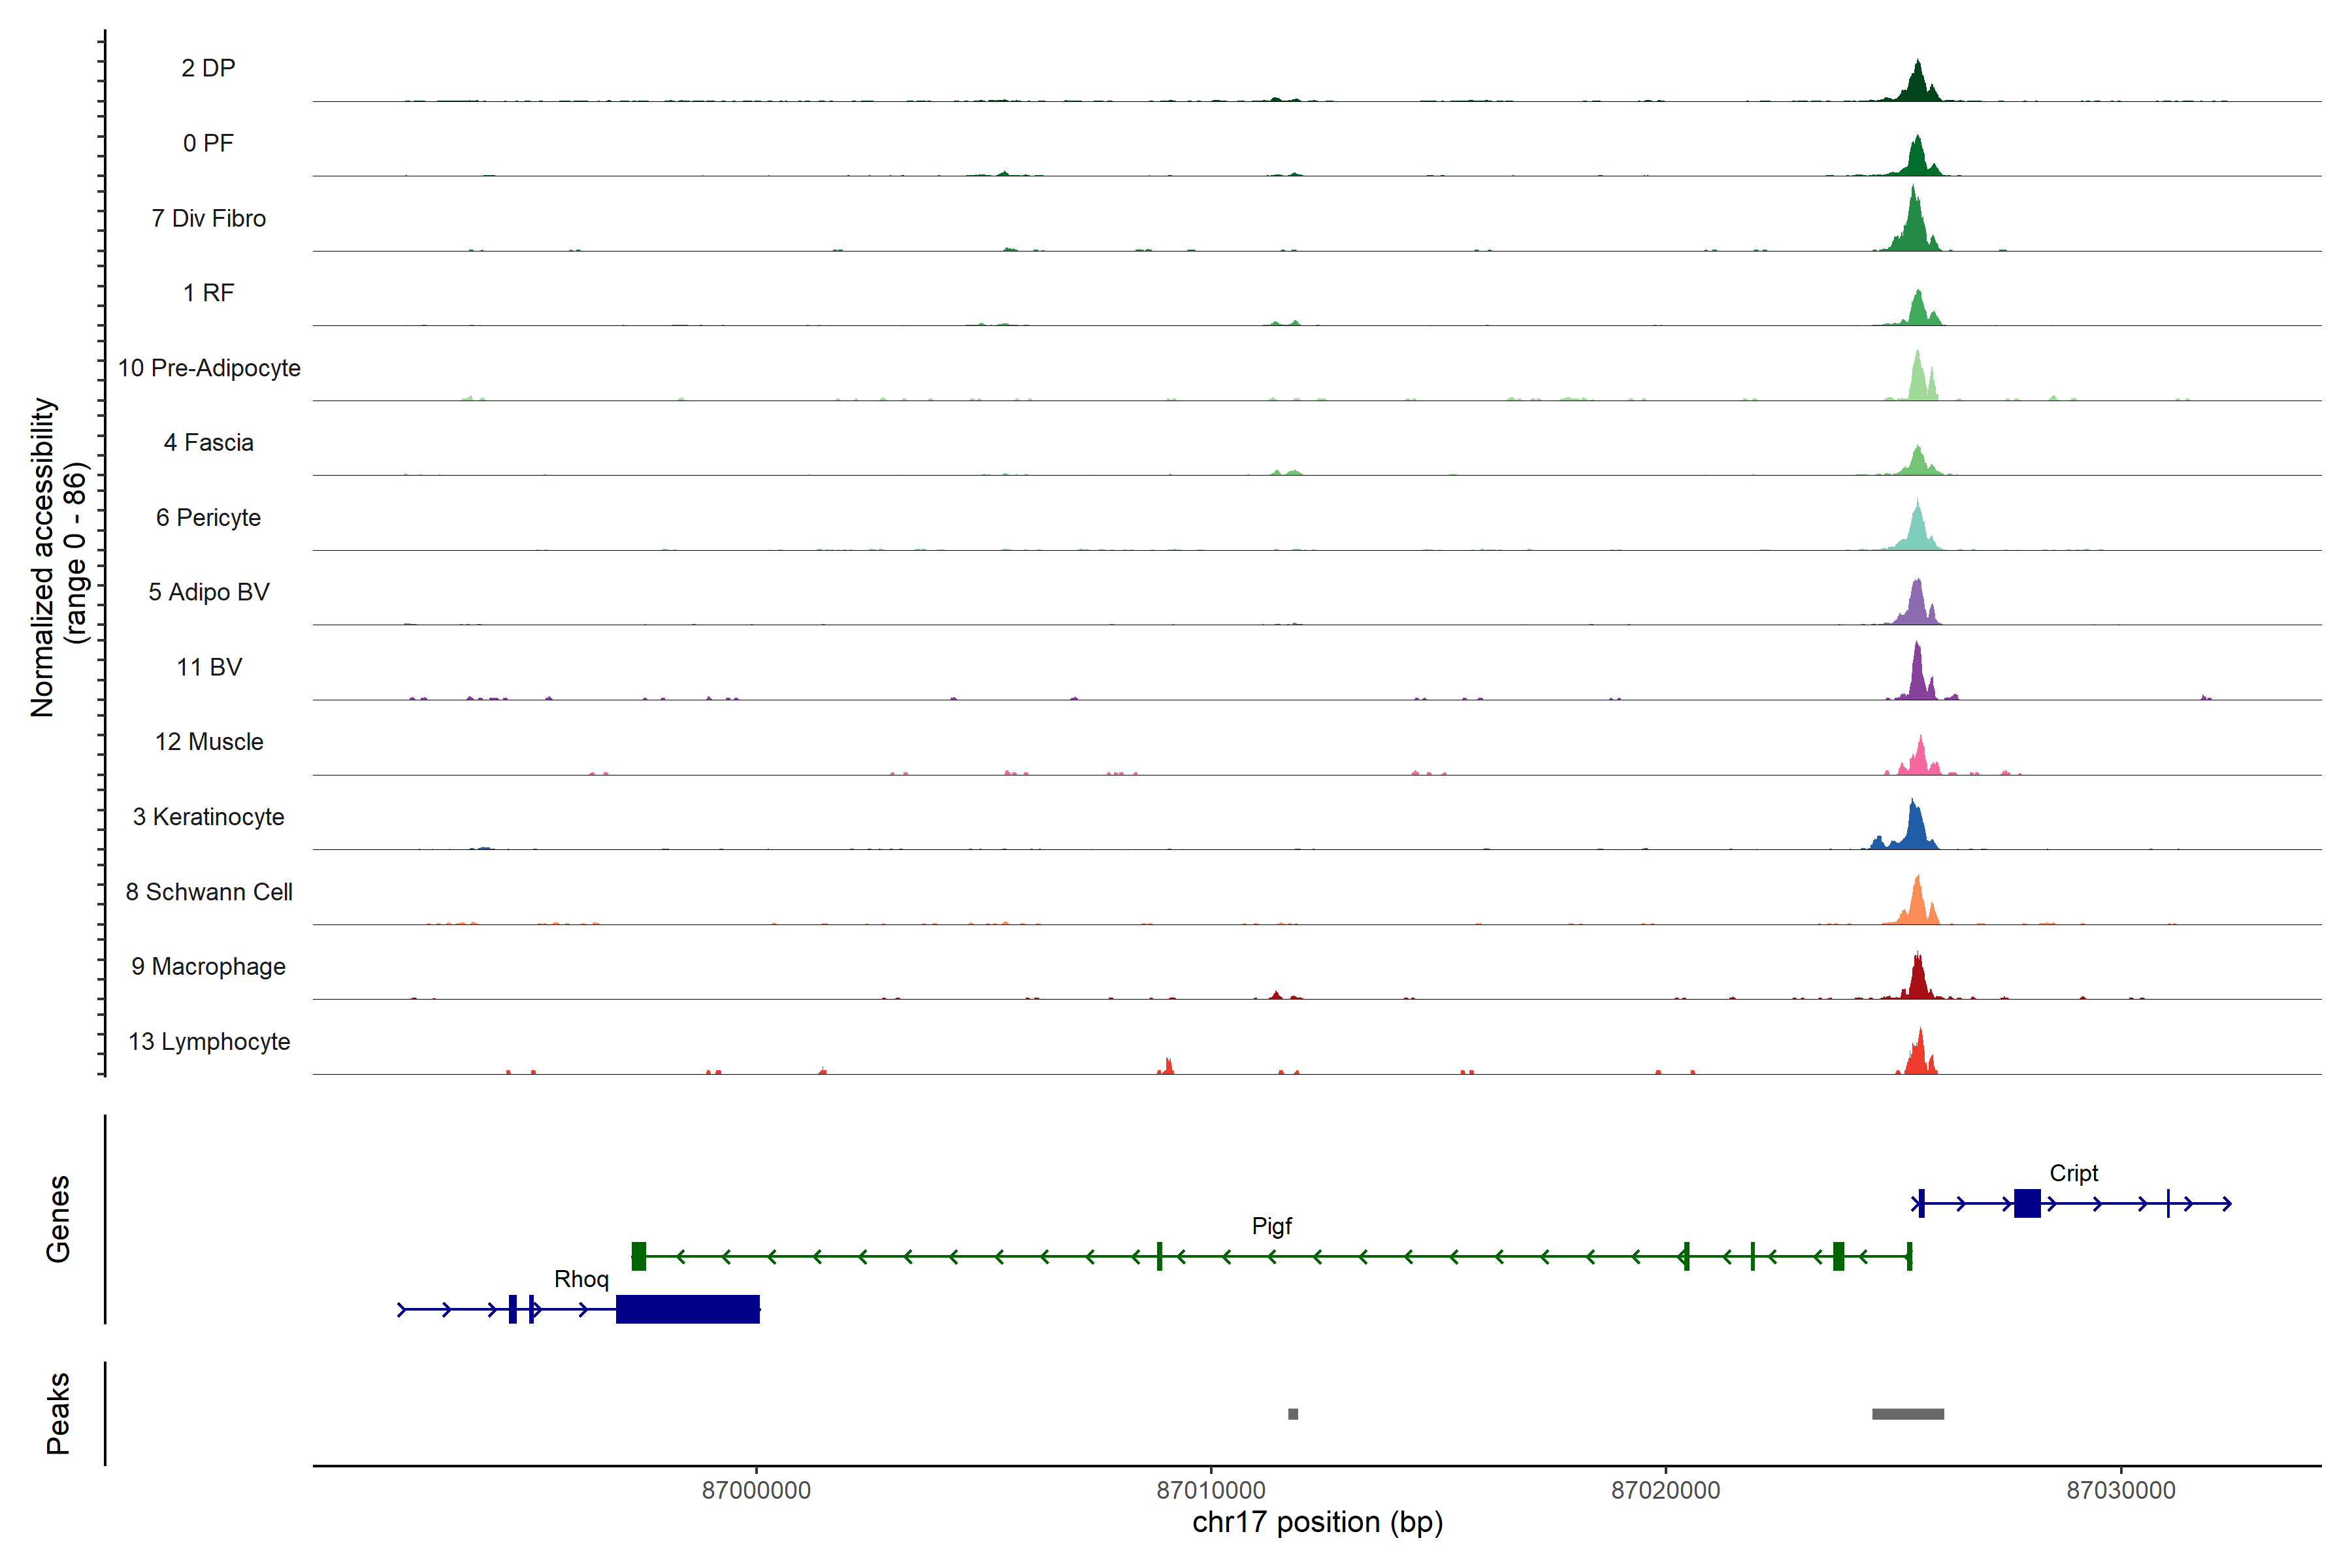2352x1568 pixels.
Task: Click the large blue Cript exon box
Action: pyautogui.click(x=2027, y=1203)
